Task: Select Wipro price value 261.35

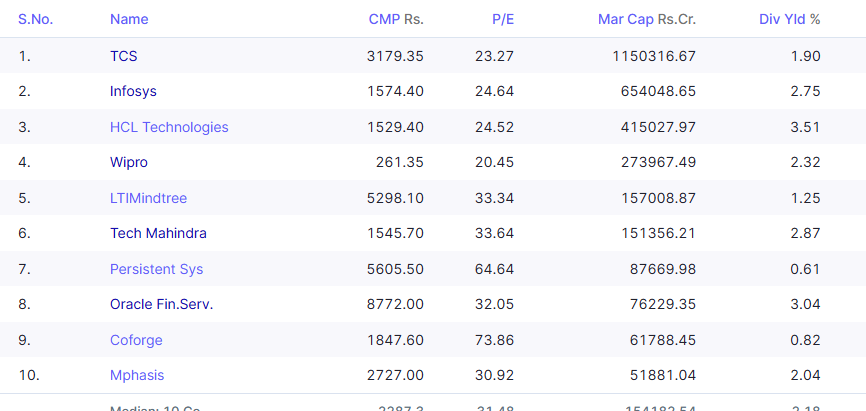Action: [x=400, y=162]
